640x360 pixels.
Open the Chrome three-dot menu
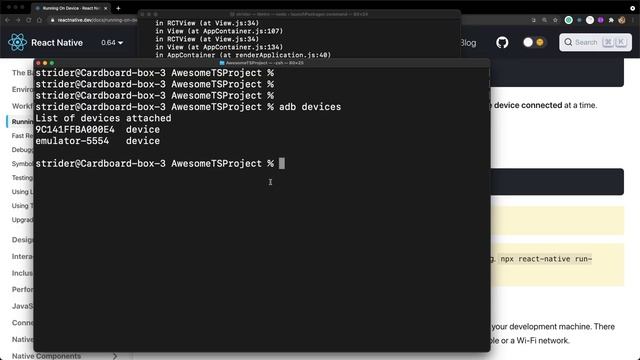tap(633, 20)
